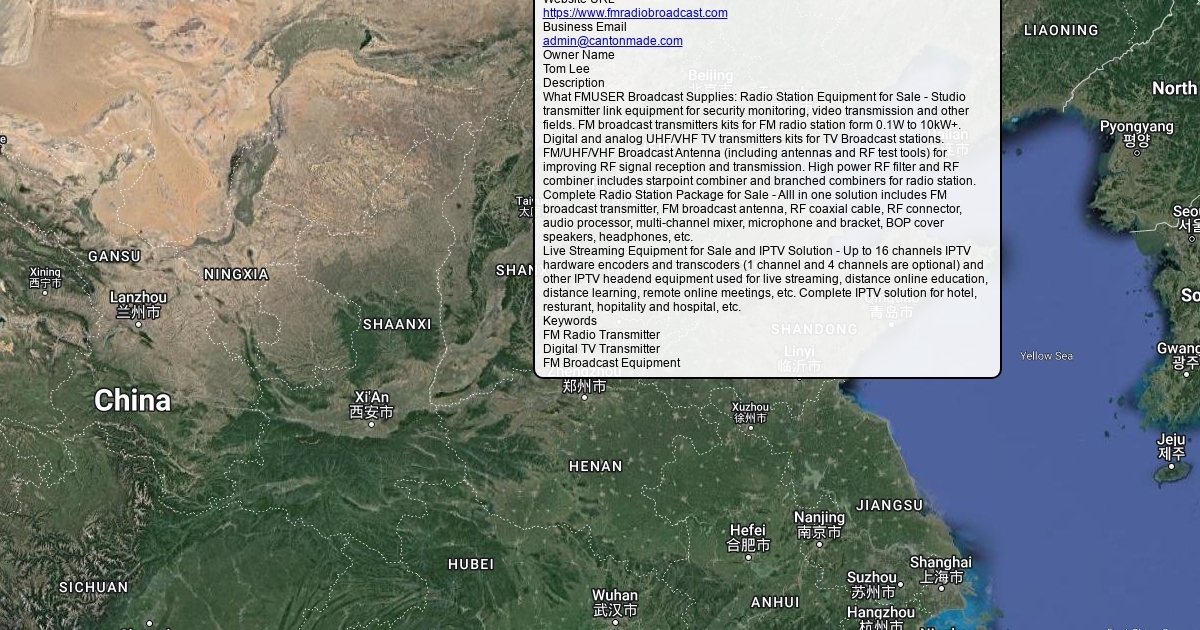Open the fmradiobroadcast.com website link
Image resolution: width=1200 pixels, height=630 pixels.
635,13
